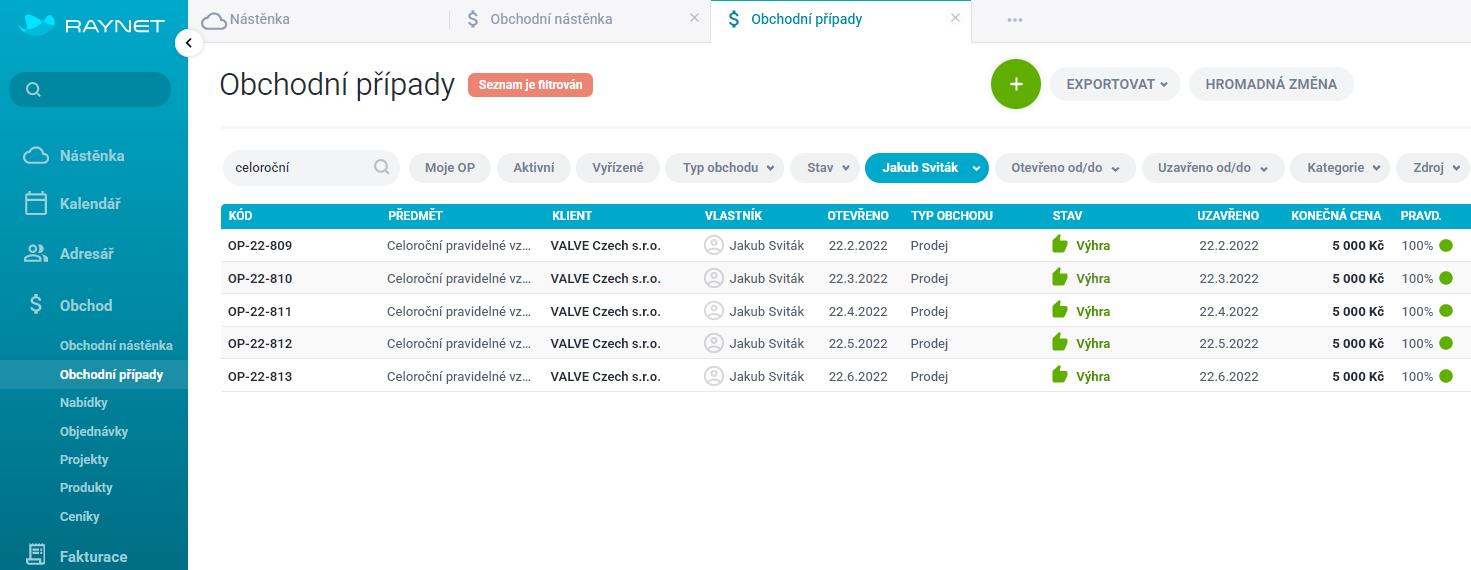Open the Uzavřeno od/do filter dropdown
This screenshot has height=570, width=1471.
(x=1213, y=168)
